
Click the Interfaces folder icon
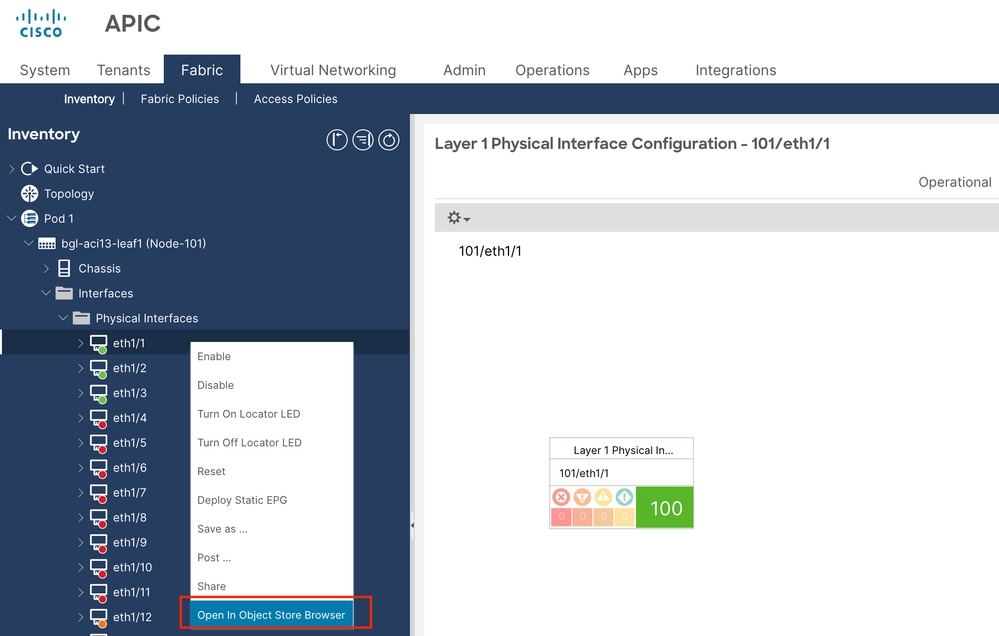[64, 293]
